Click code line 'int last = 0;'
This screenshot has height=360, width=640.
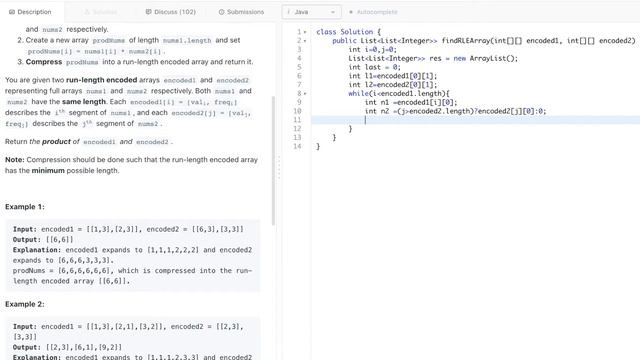[374, 67]
